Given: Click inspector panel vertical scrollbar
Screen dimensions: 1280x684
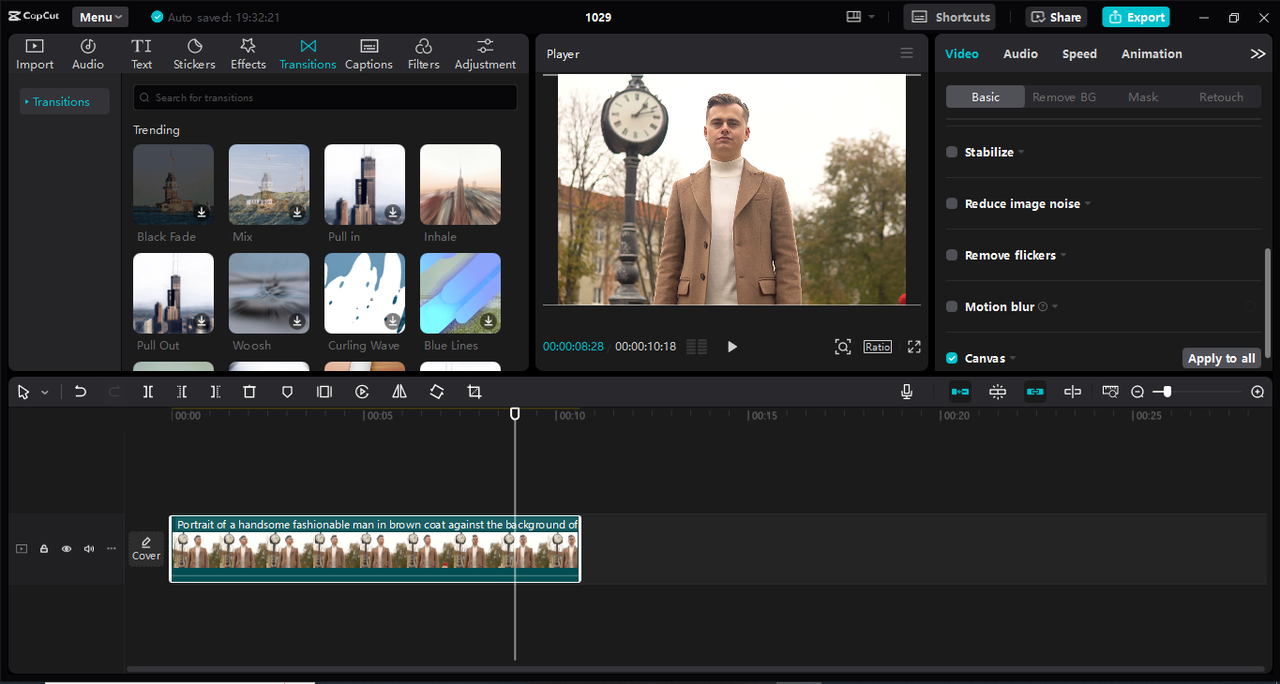Looking at the screenshot, I should click(1268, 302).
